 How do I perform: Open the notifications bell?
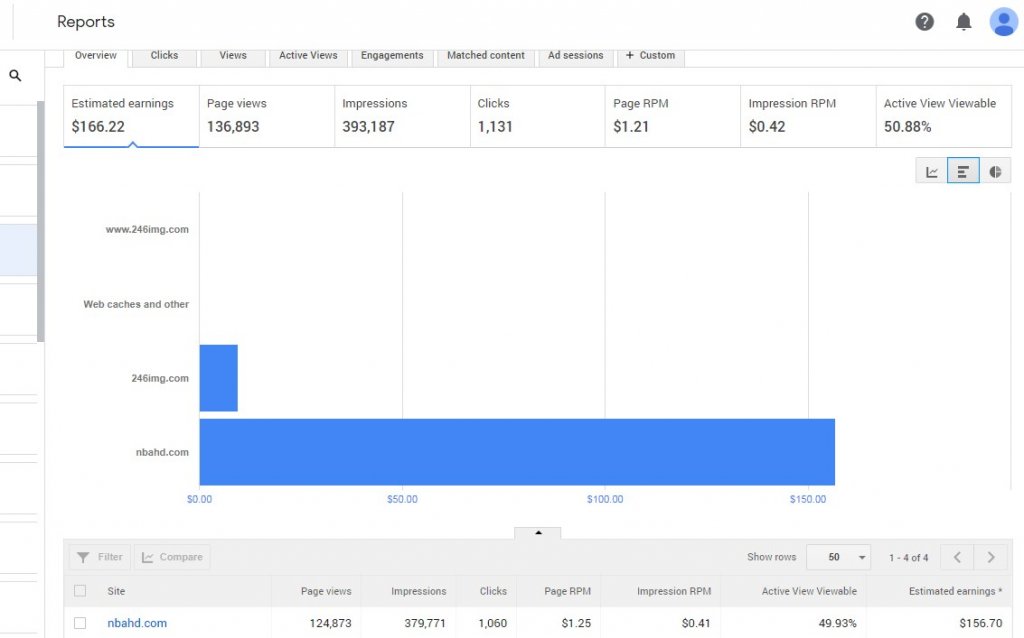pyautogui.click(x=963, y=22)
